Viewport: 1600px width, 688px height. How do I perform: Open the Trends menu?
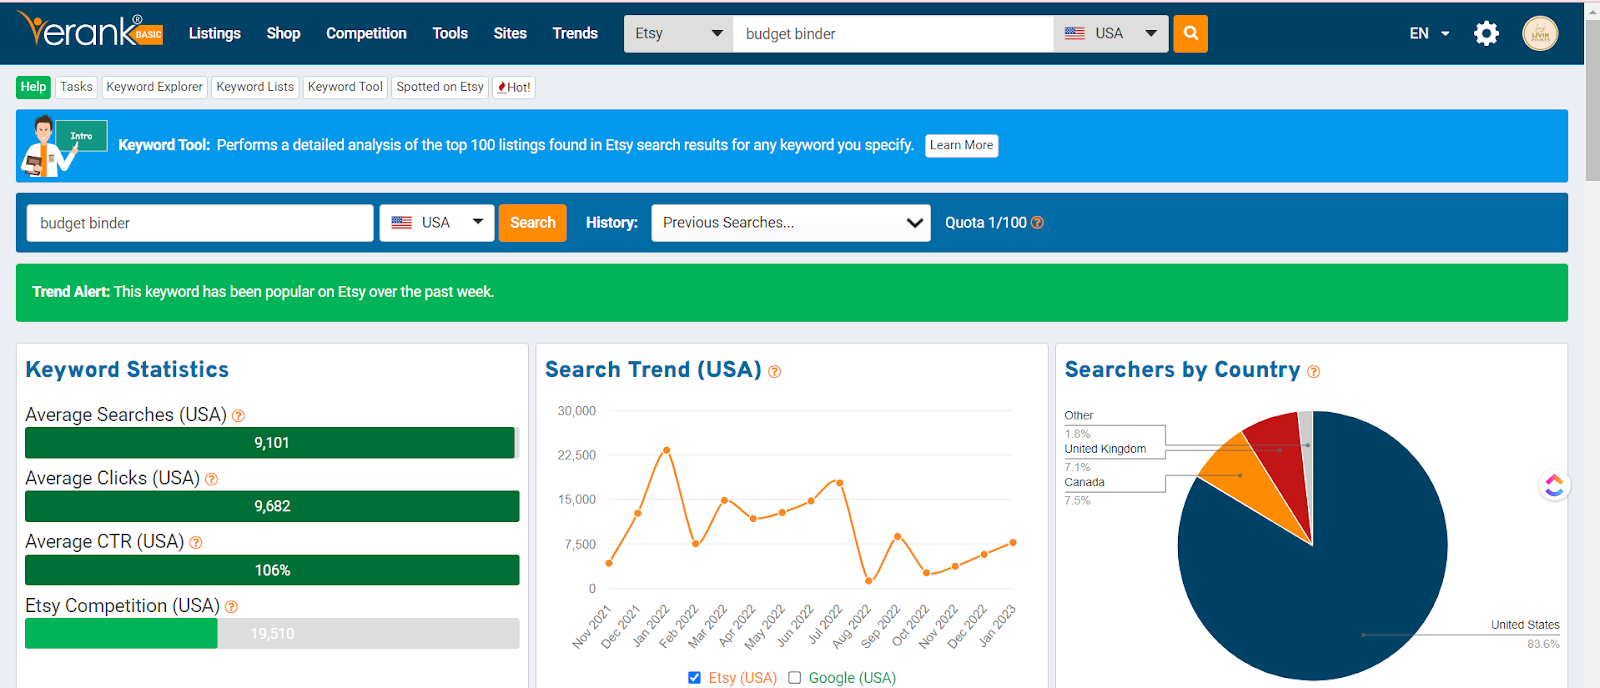[575, 33]
